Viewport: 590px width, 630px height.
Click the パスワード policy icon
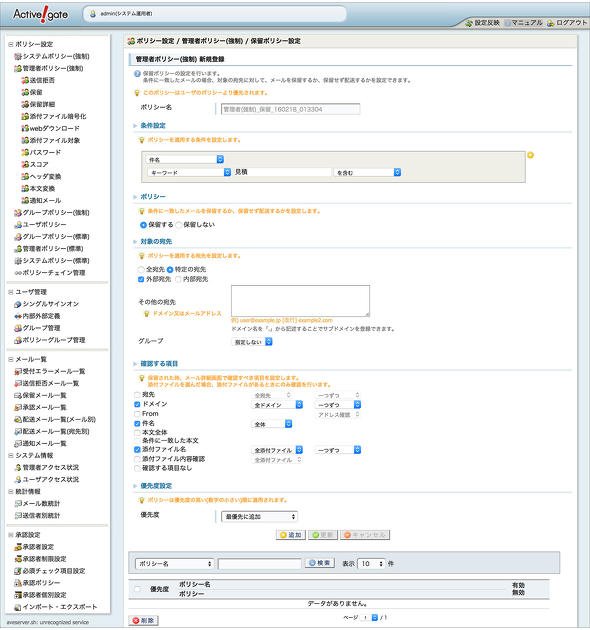pyautogui.click(x=25, y=153)
